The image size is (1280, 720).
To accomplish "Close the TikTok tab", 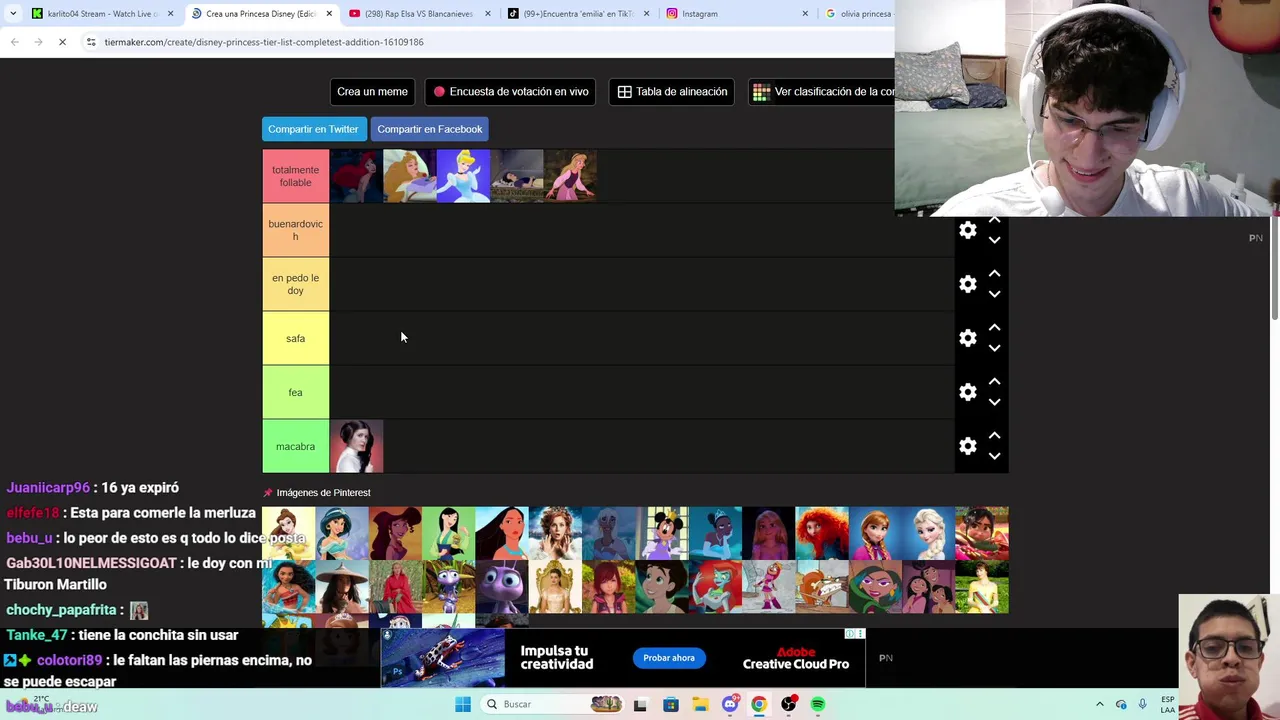I will (646, 14).
